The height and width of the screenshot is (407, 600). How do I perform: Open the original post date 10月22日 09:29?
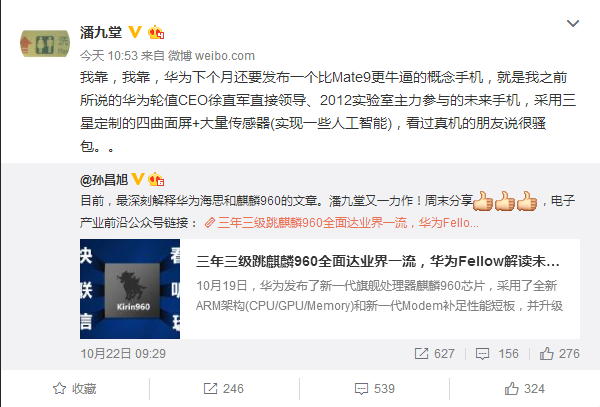123,353
